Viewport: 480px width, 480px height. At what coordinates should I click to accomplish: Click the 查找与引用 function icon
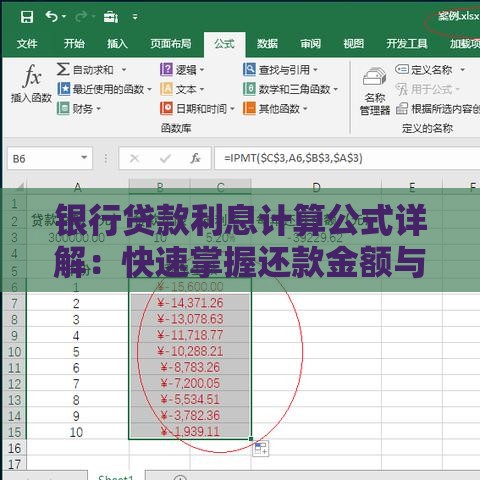249,70
